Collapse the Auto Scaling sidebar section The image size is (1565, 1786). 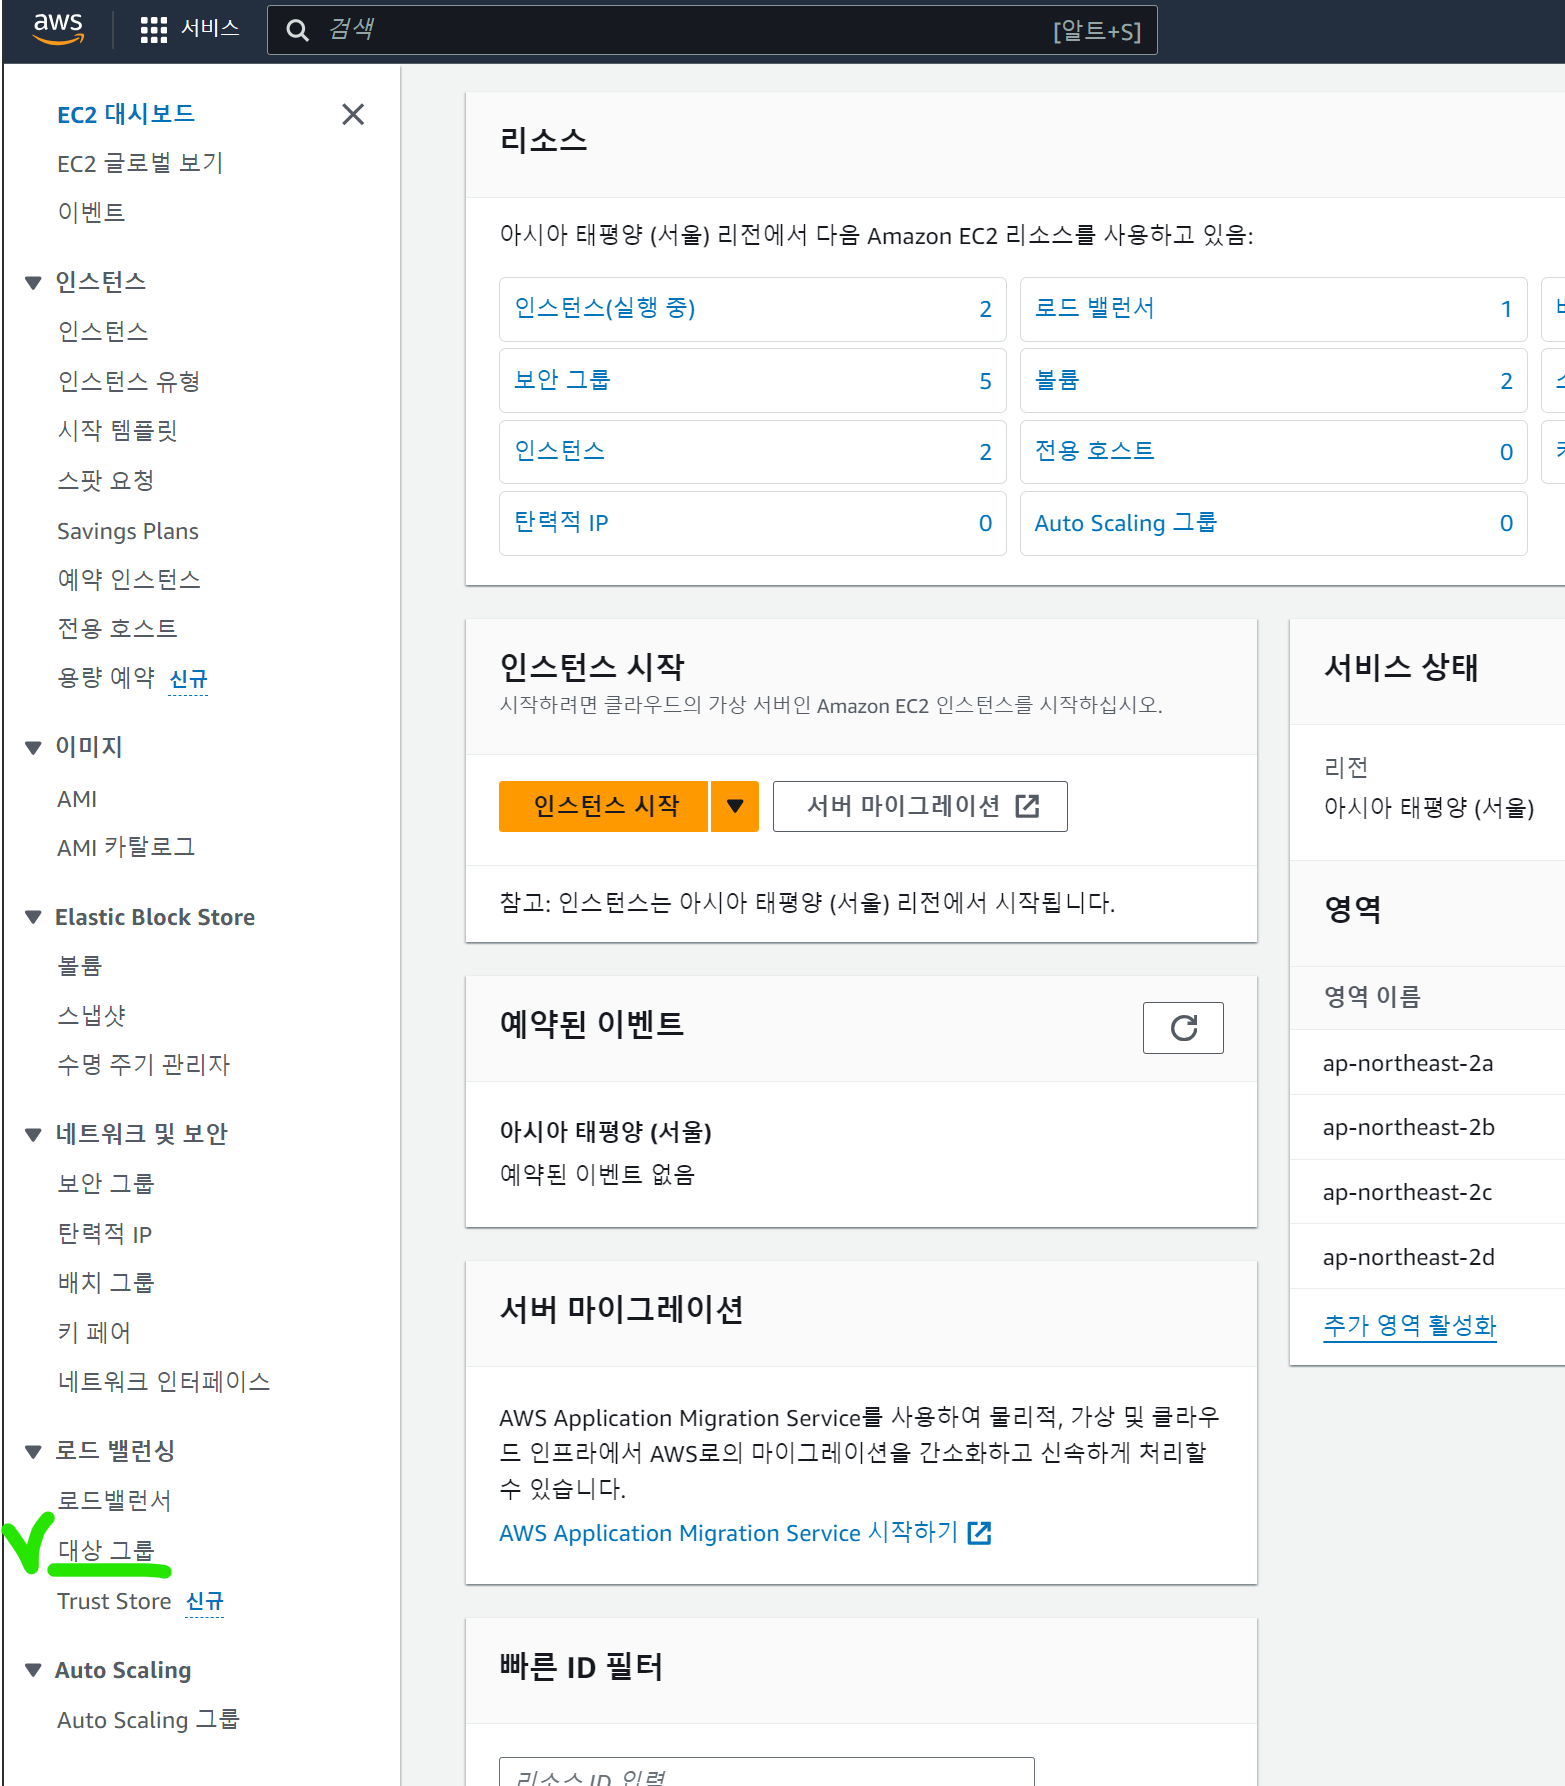[x=33, y=1670]
